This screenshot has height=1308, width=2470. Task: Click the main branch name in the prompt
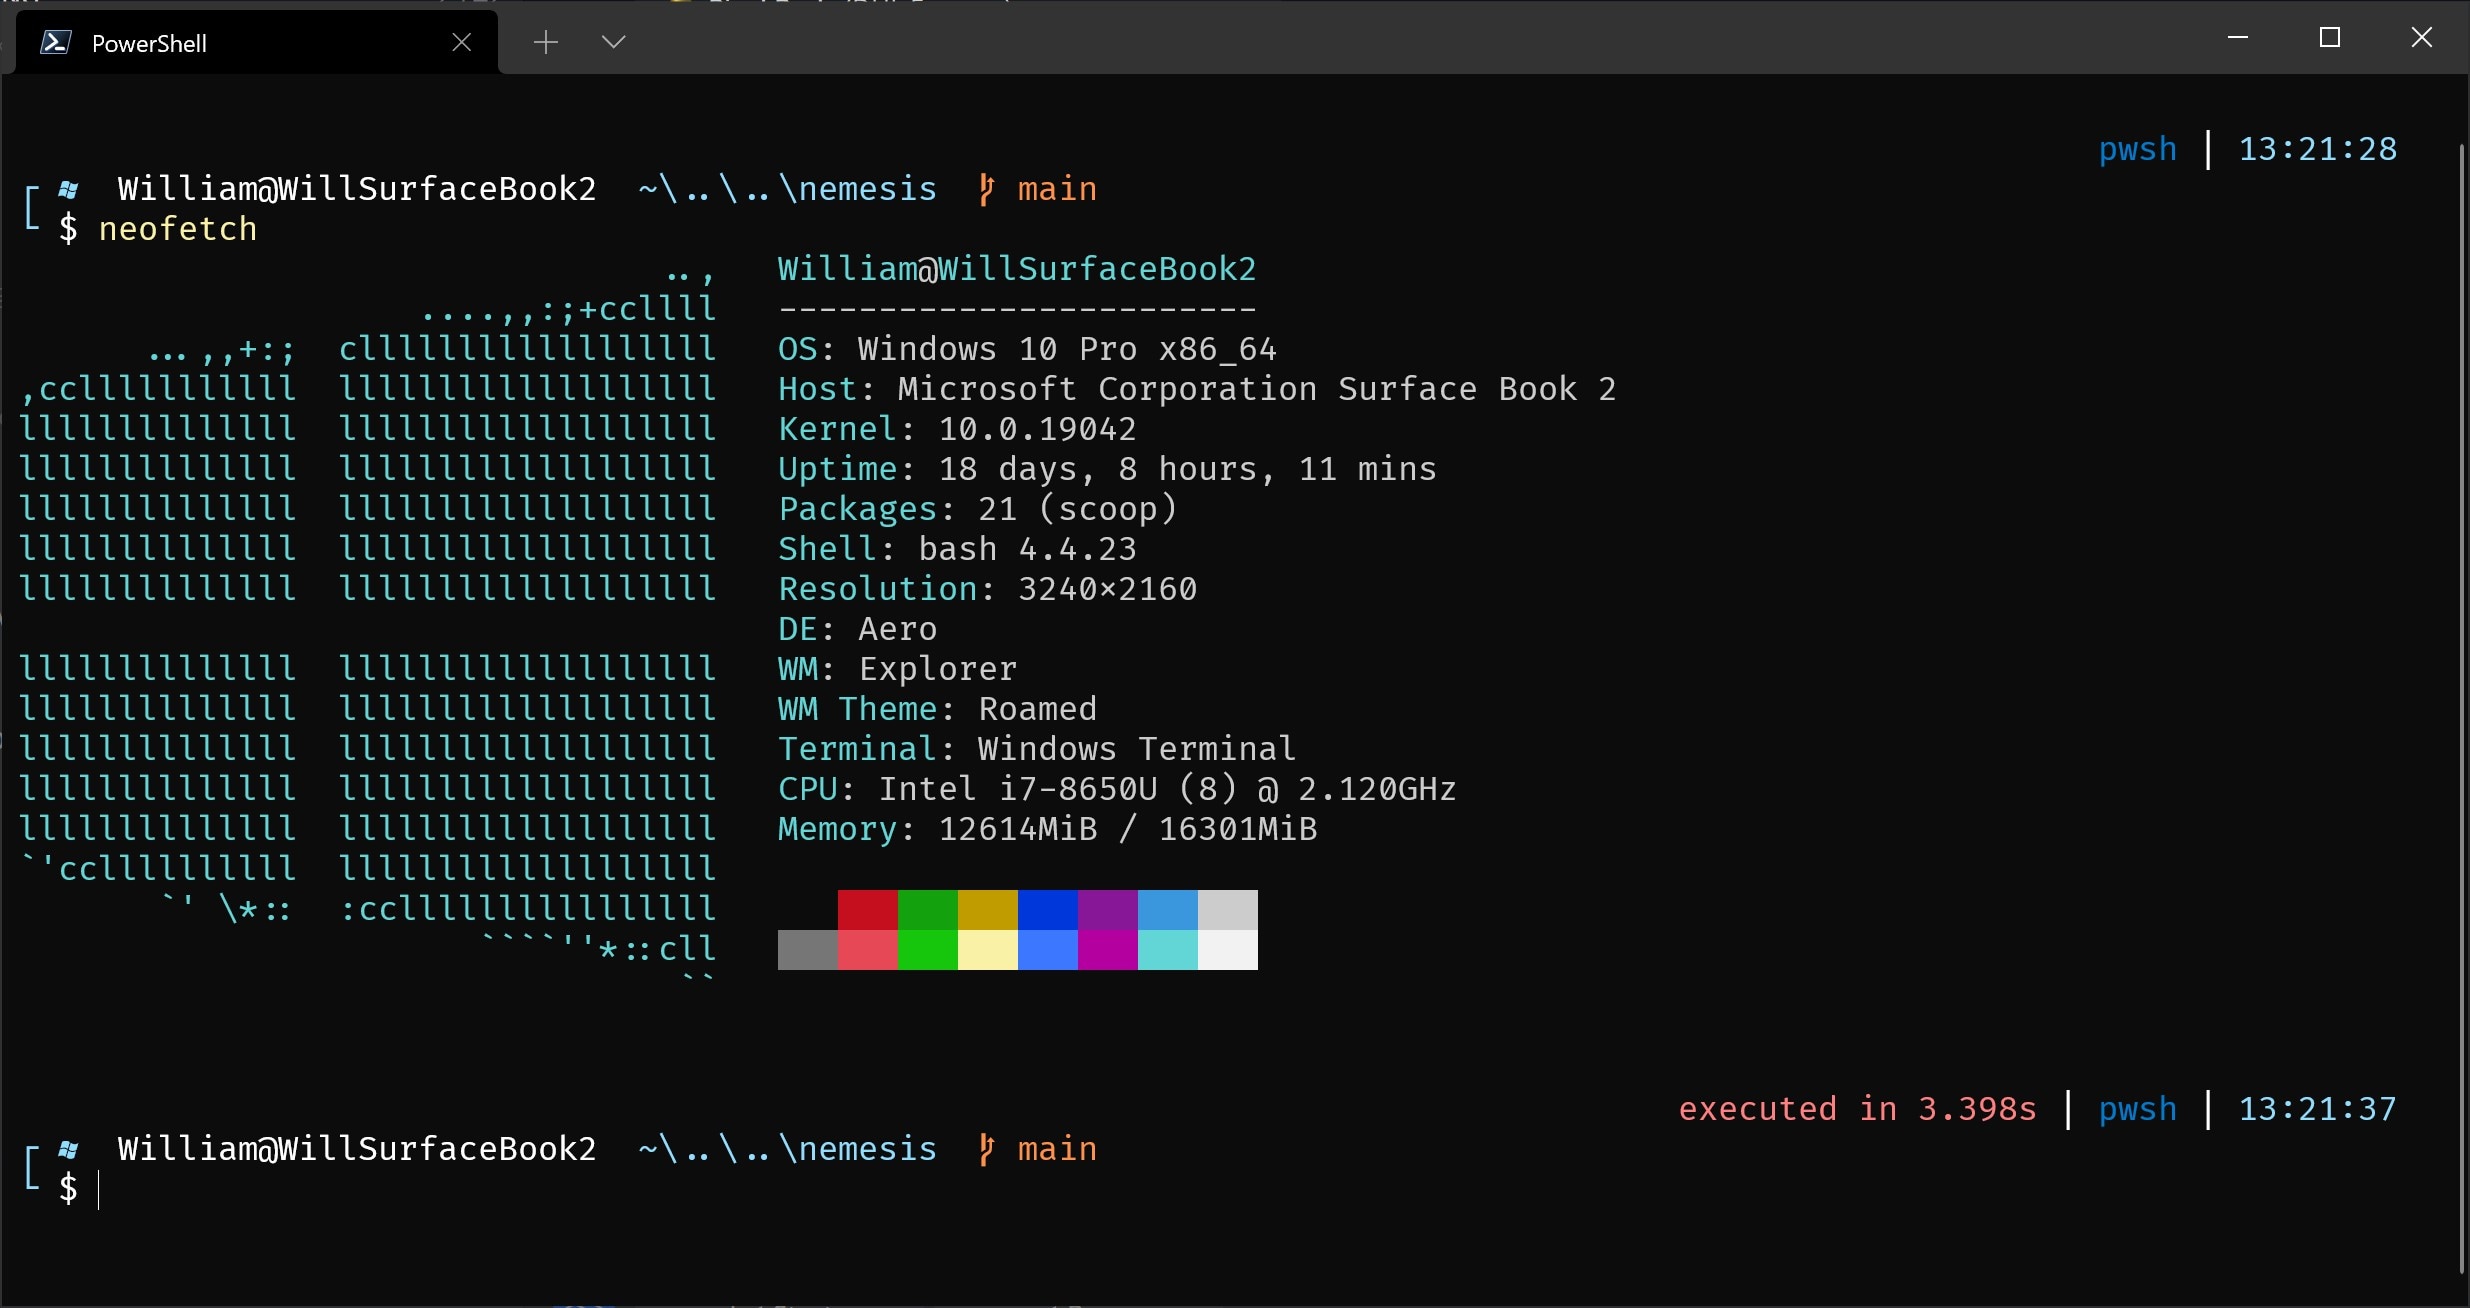1055,188
